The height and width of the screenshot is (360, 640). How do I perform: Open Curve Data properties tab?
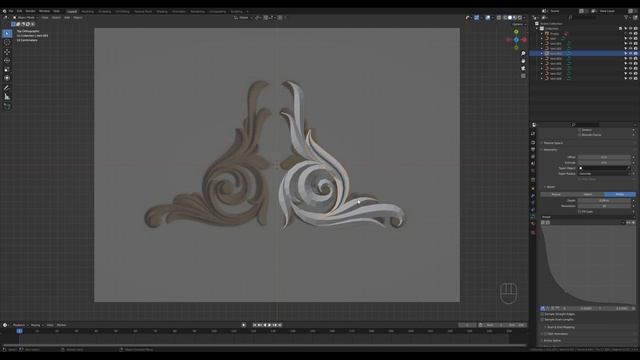(533, 217)
